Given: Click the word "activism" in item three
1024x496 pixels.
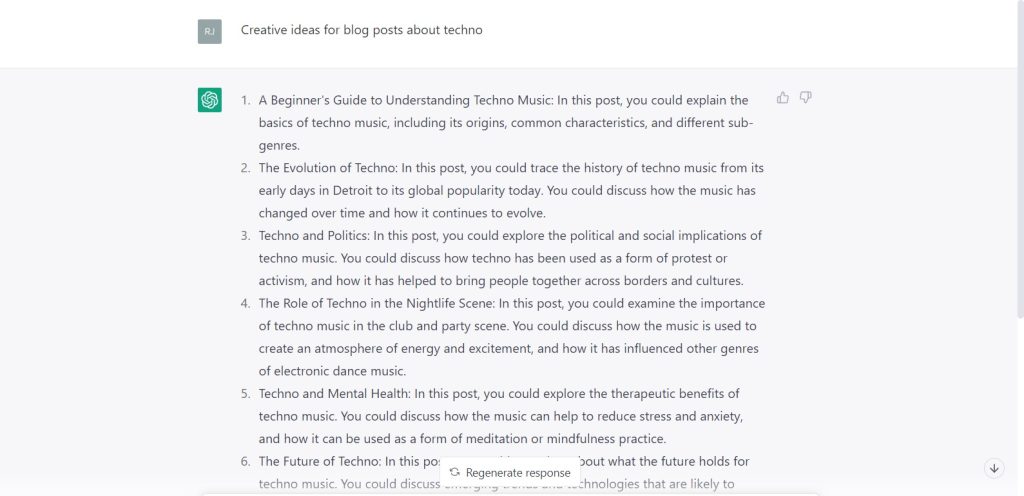Looking at the screenshot, I should click(x=283, y=281).
